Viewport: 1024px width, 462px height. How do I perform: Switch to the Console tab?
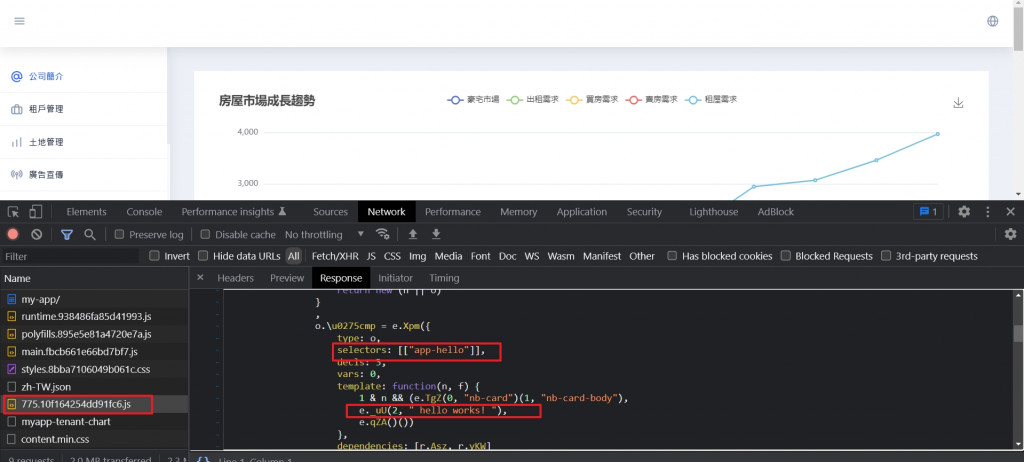tap(144, 212)
